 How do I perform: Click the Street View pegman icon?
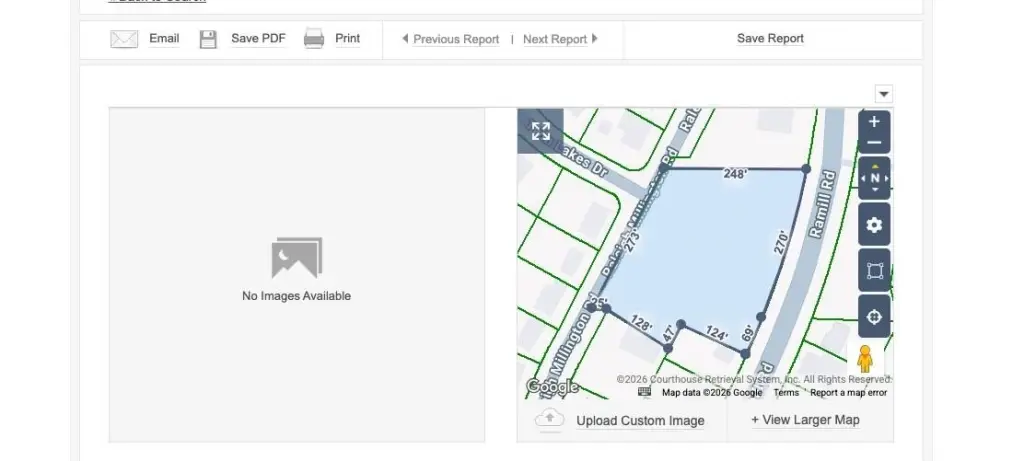pos(865,359)
